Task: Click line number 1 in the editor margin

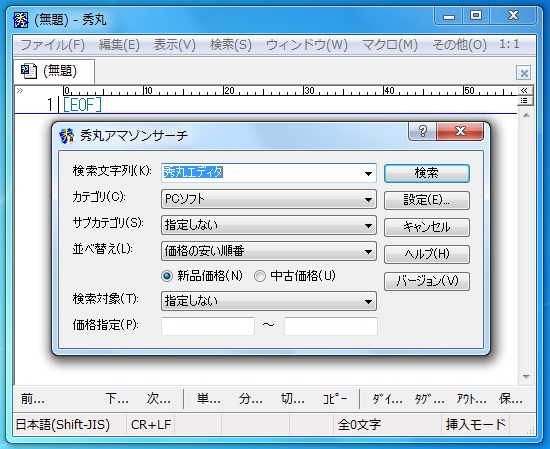Action: [x=50, y=105]
